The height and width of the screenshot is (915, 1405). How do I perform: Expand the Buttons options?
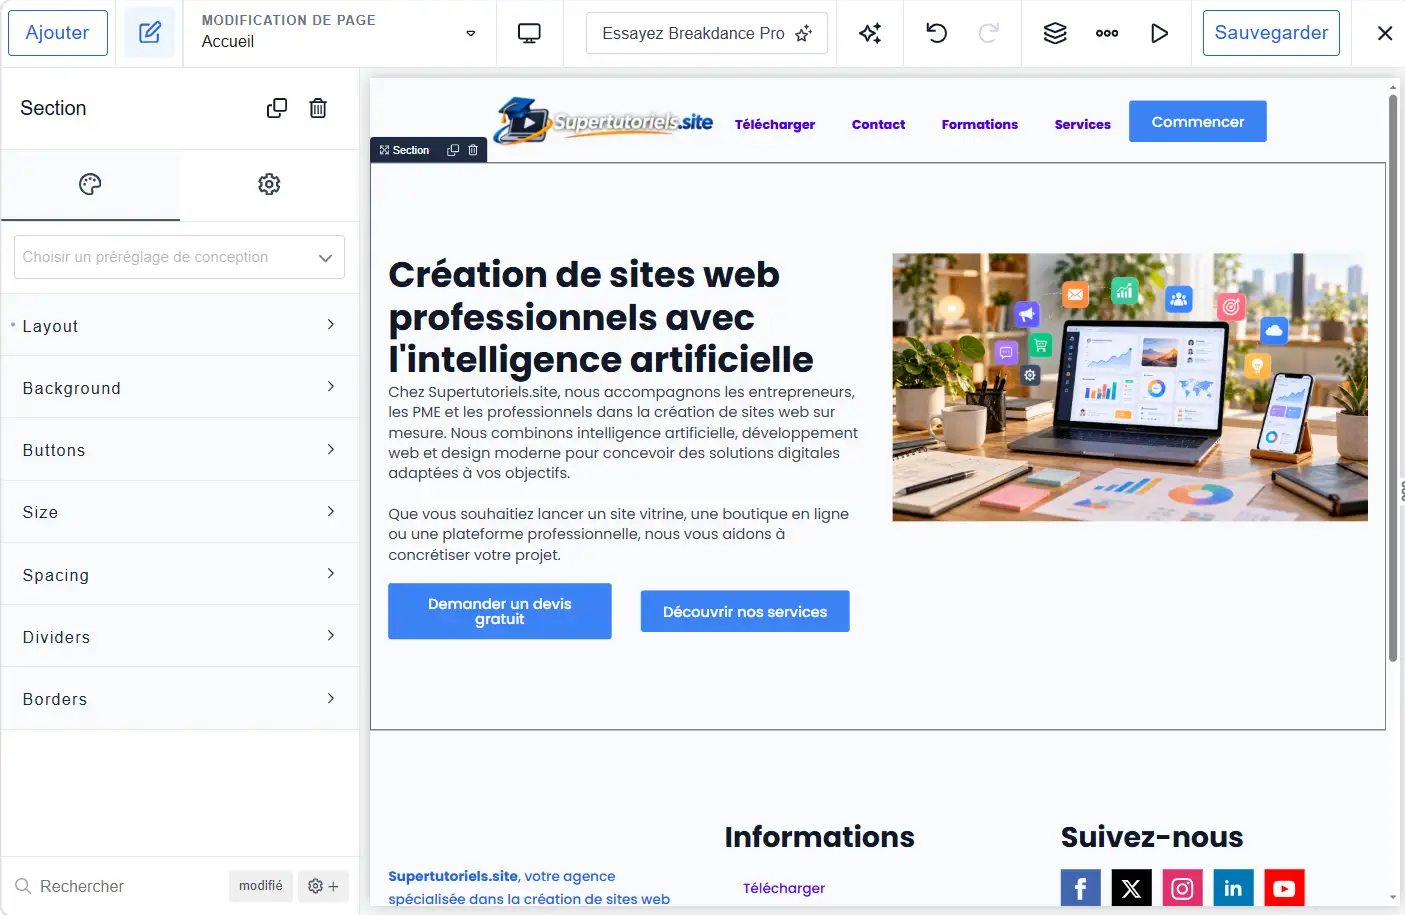180,450
